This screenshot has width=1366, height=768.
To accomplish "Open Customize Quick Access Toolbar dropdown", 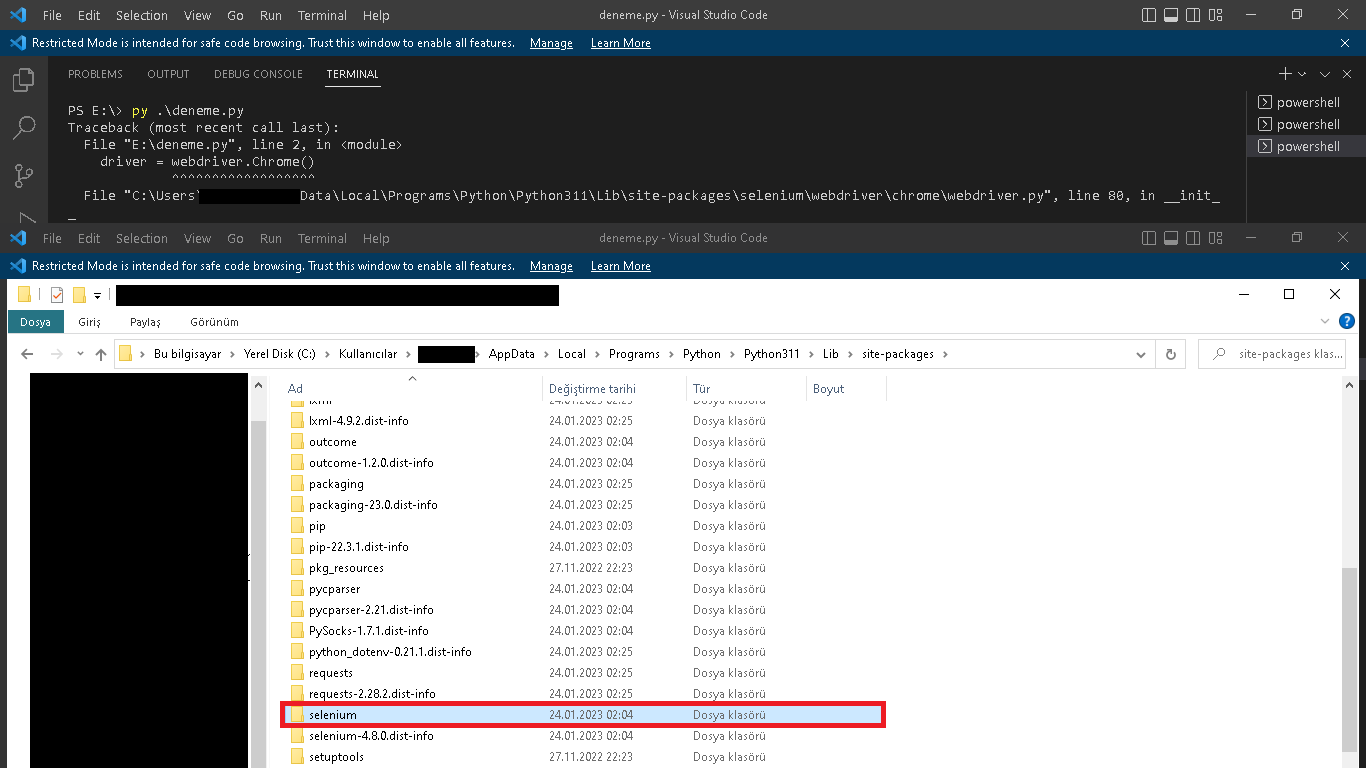I will coord(98,295).
